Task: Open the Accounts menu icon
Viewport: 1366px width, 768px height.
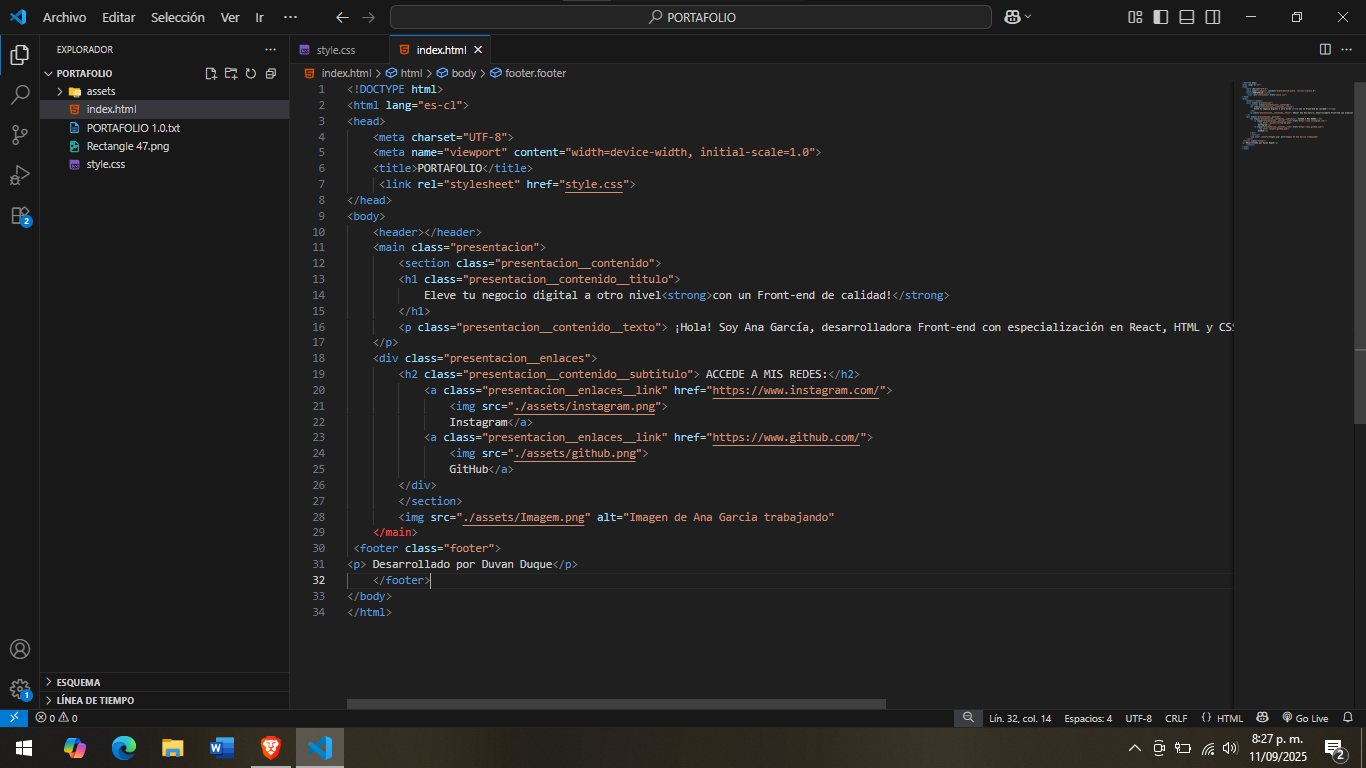Action: tap(20, 649)
